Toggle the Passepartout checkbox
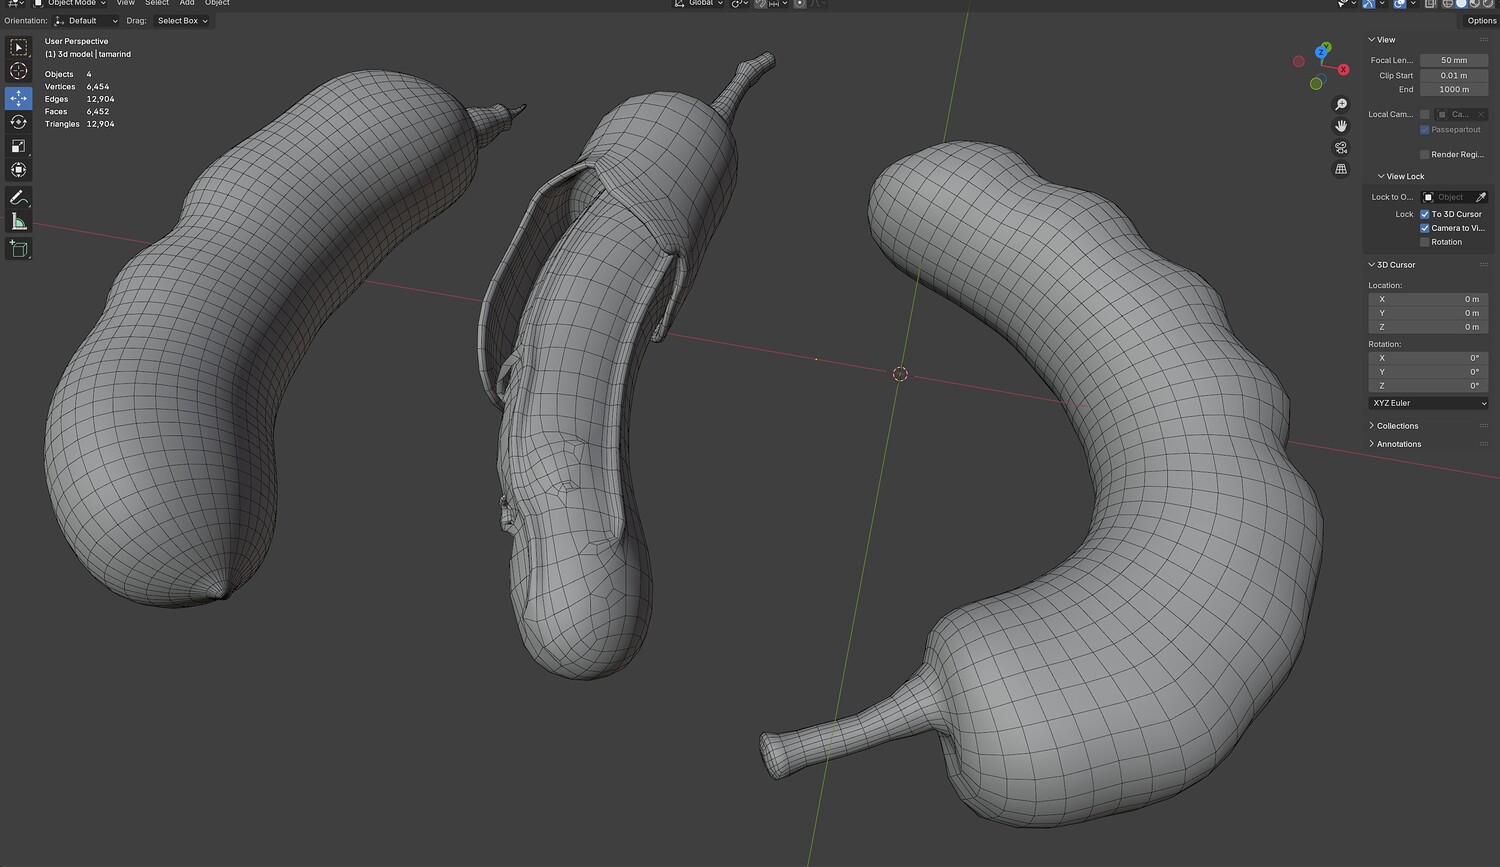The image size is (1500, 867). point(1425,130)
